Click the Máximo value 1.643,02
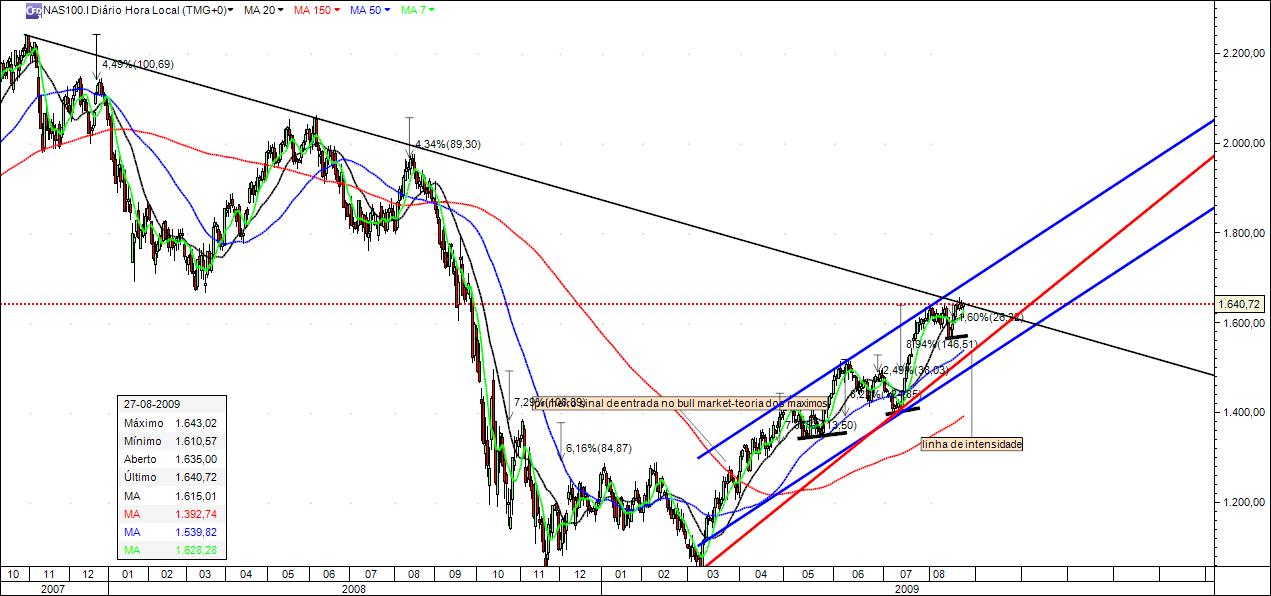Viewport: 1271px width, 596px height. 195,423
